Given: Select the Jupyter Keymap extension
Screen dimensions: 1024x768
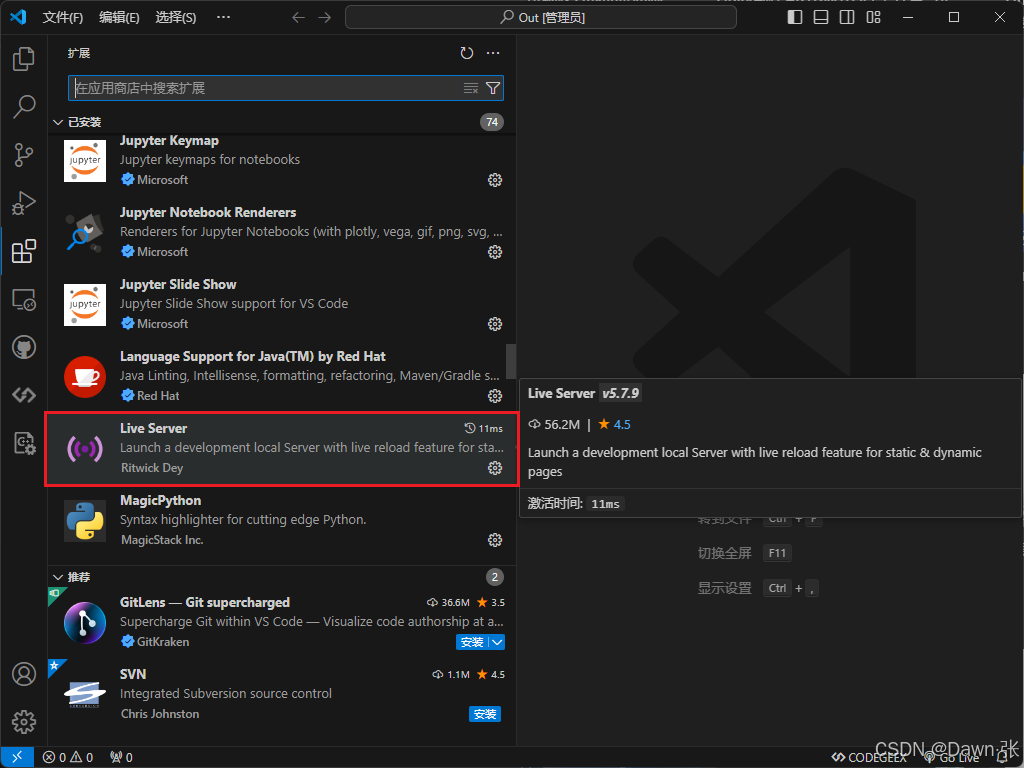Looking at the screenshot, I should pos(281,160).
